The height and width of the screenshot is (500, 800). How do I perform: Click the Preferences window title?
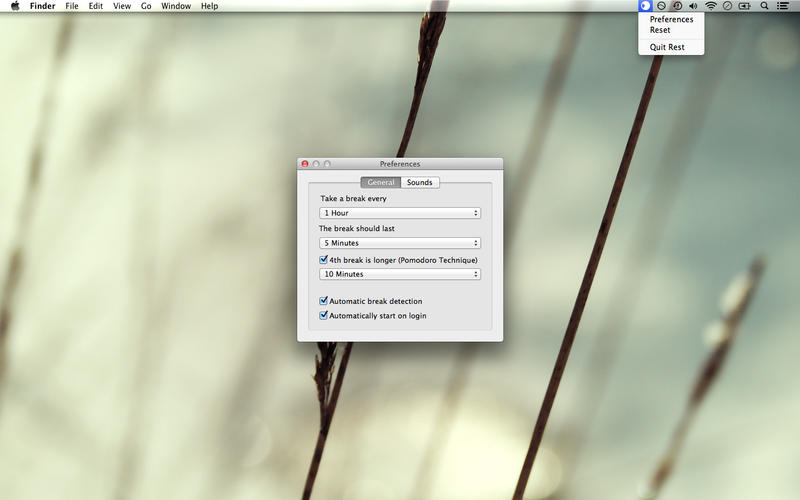pyautogui.click(x=400, y=164)
